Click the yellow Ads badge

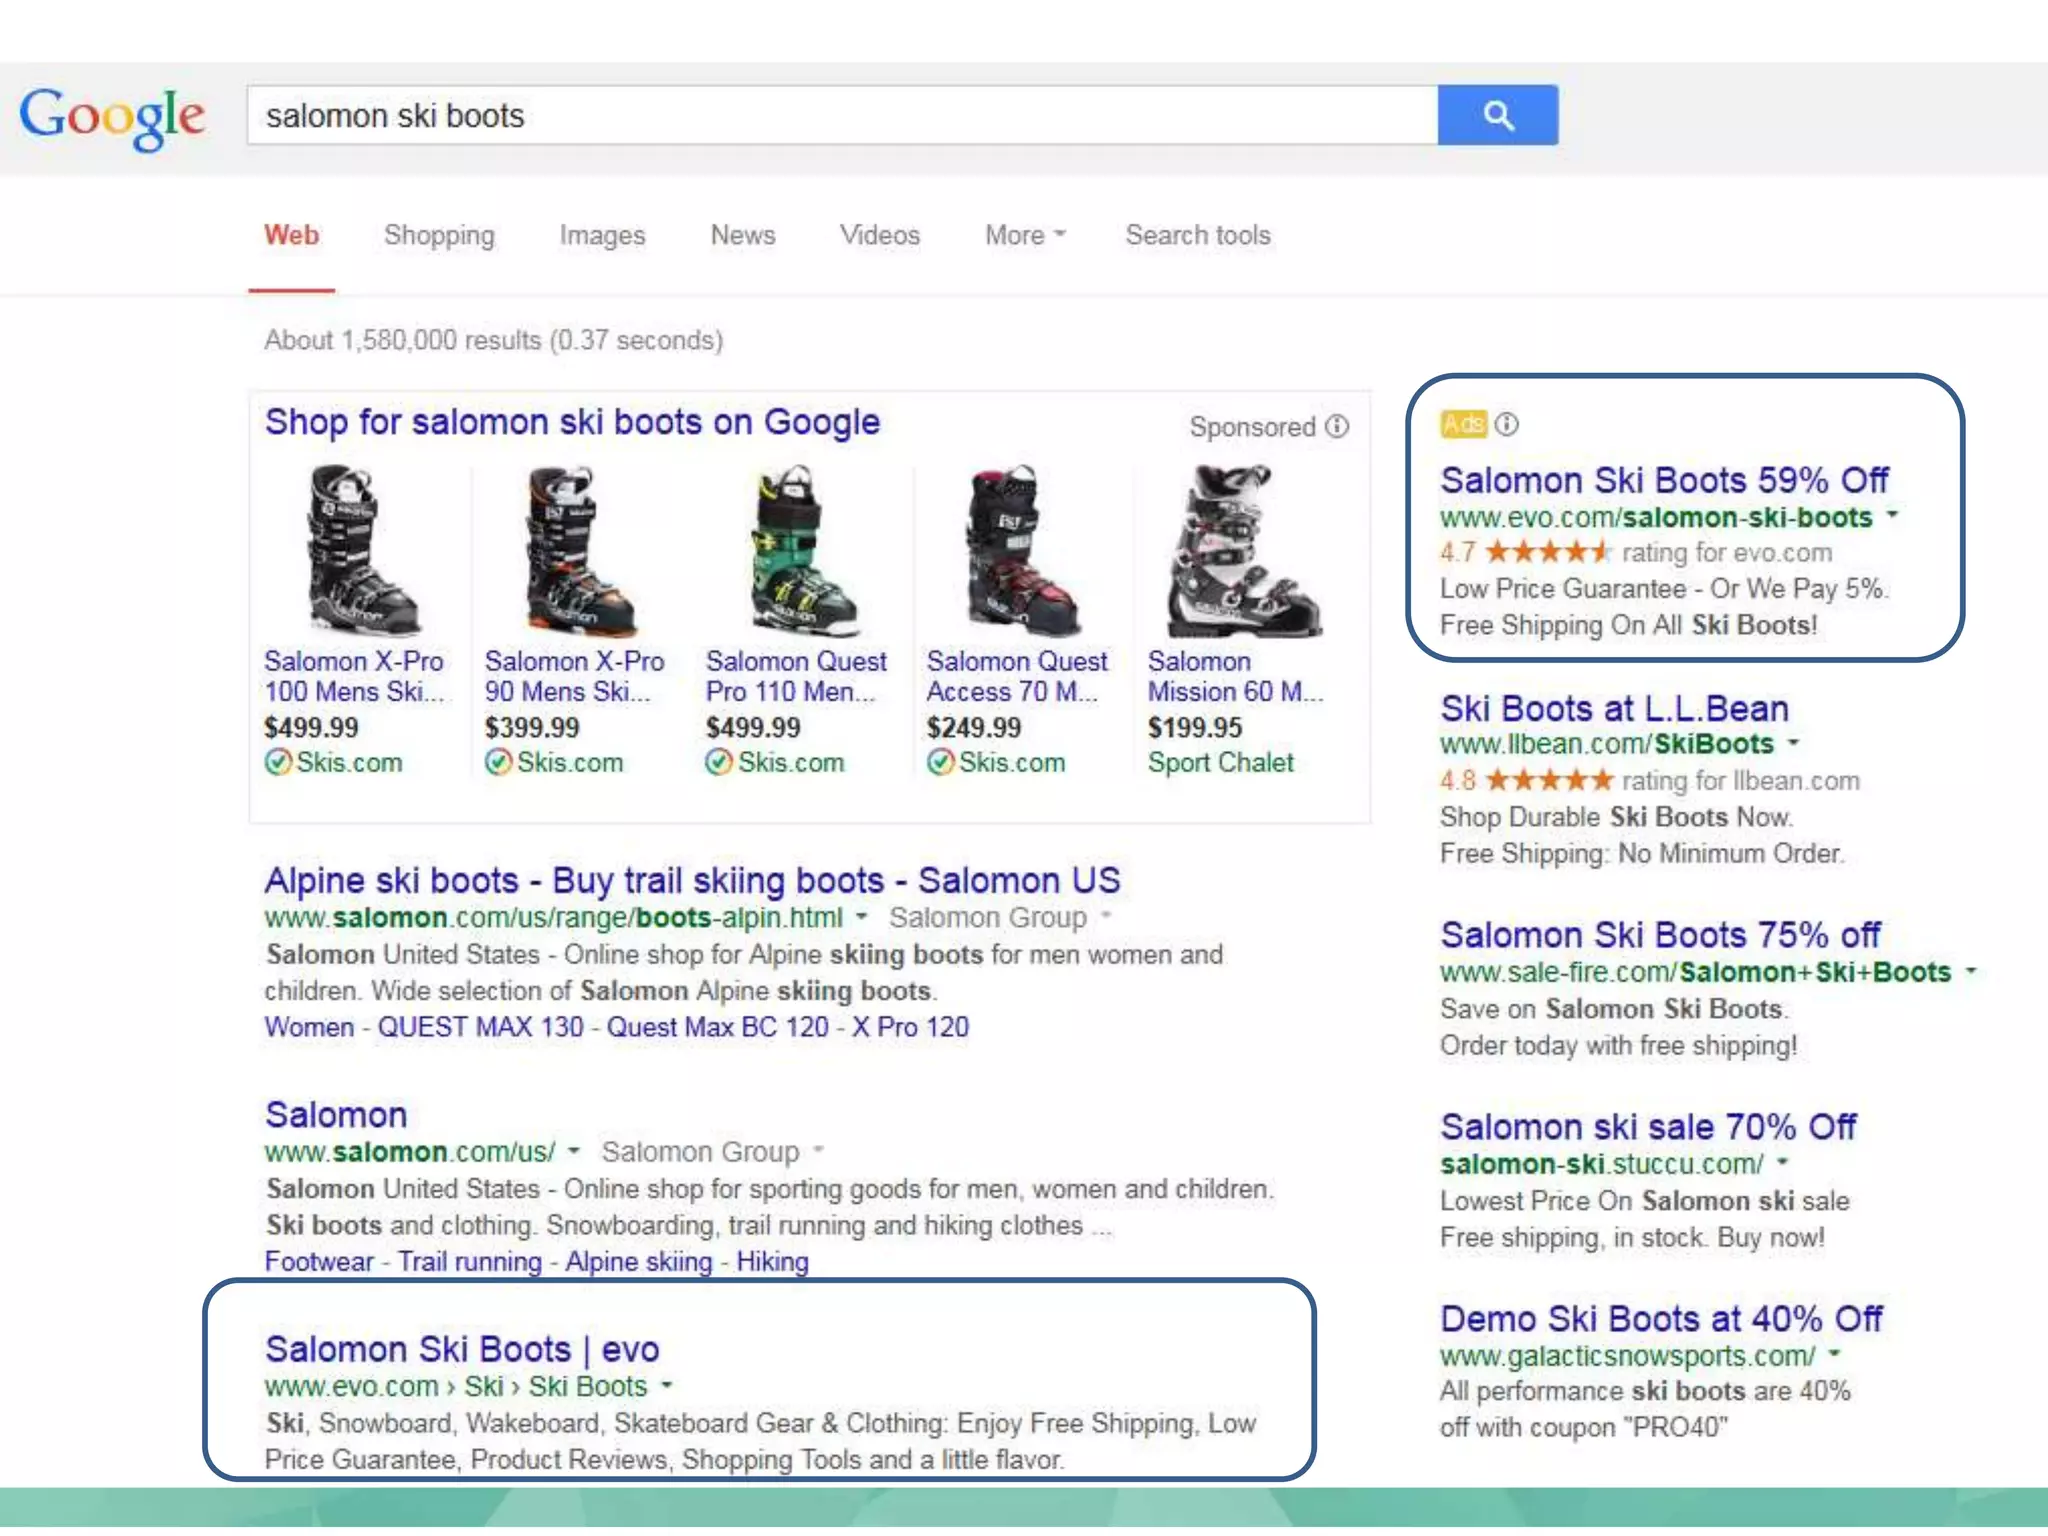coord(1463,424)
